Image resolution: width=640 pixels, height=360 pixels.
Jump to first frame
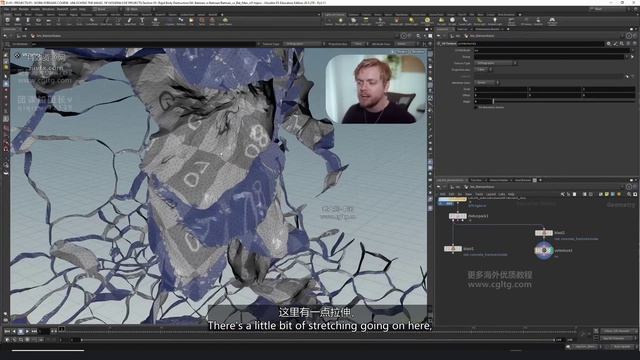(x=7, y=331)
